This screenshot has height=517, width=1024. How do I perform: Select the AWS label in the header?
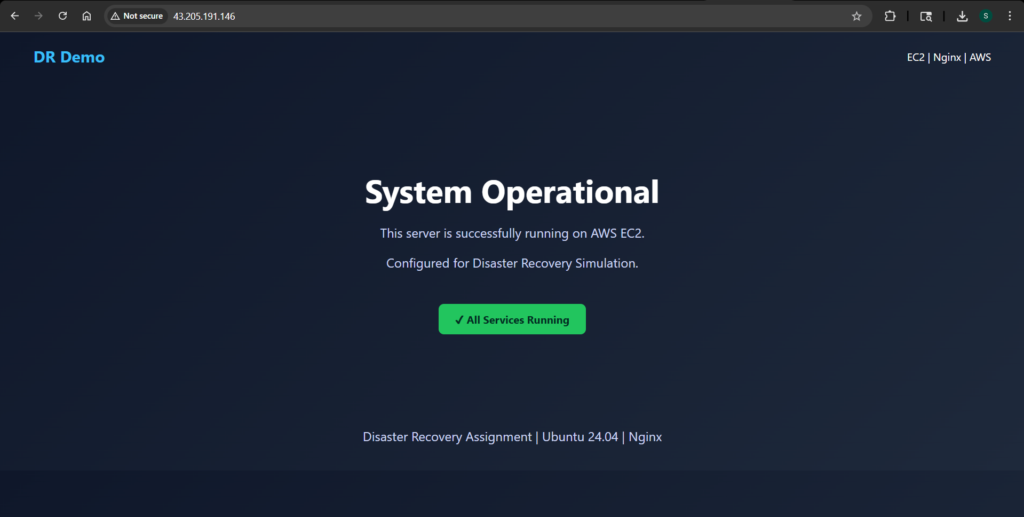pos(979,57)
